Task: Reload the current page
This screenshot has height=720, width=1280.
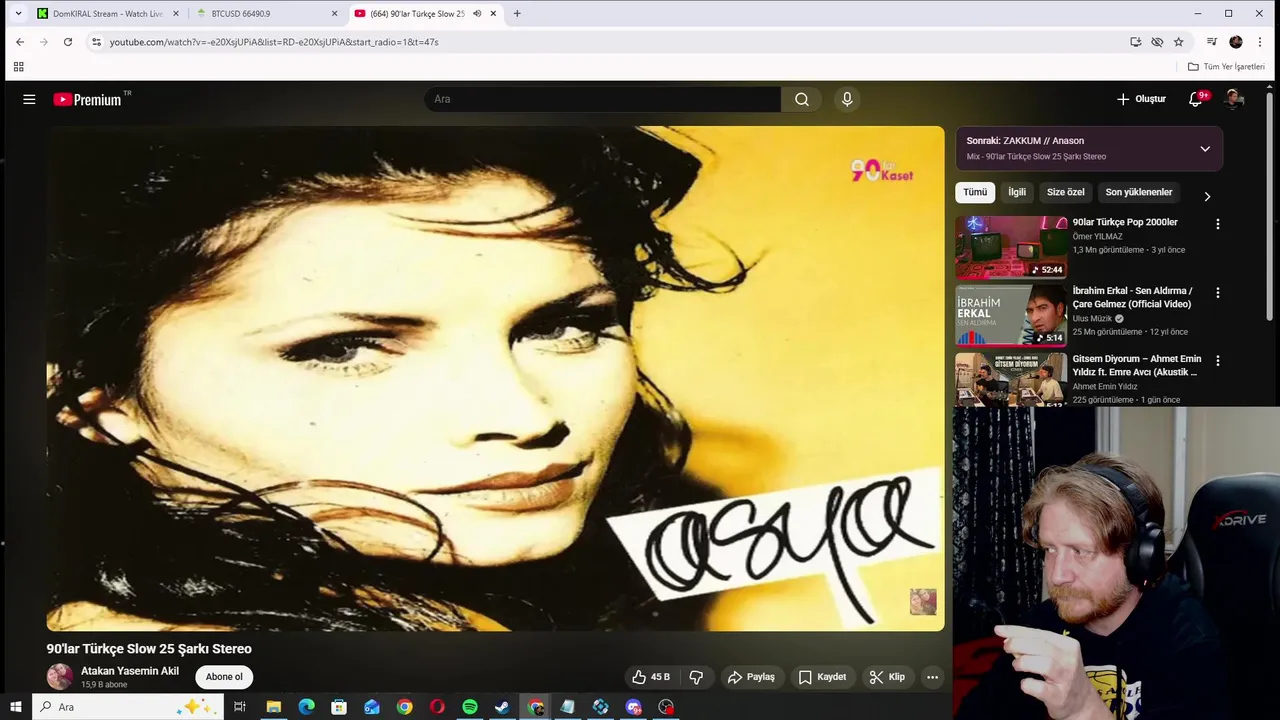Action: (68, 42)
